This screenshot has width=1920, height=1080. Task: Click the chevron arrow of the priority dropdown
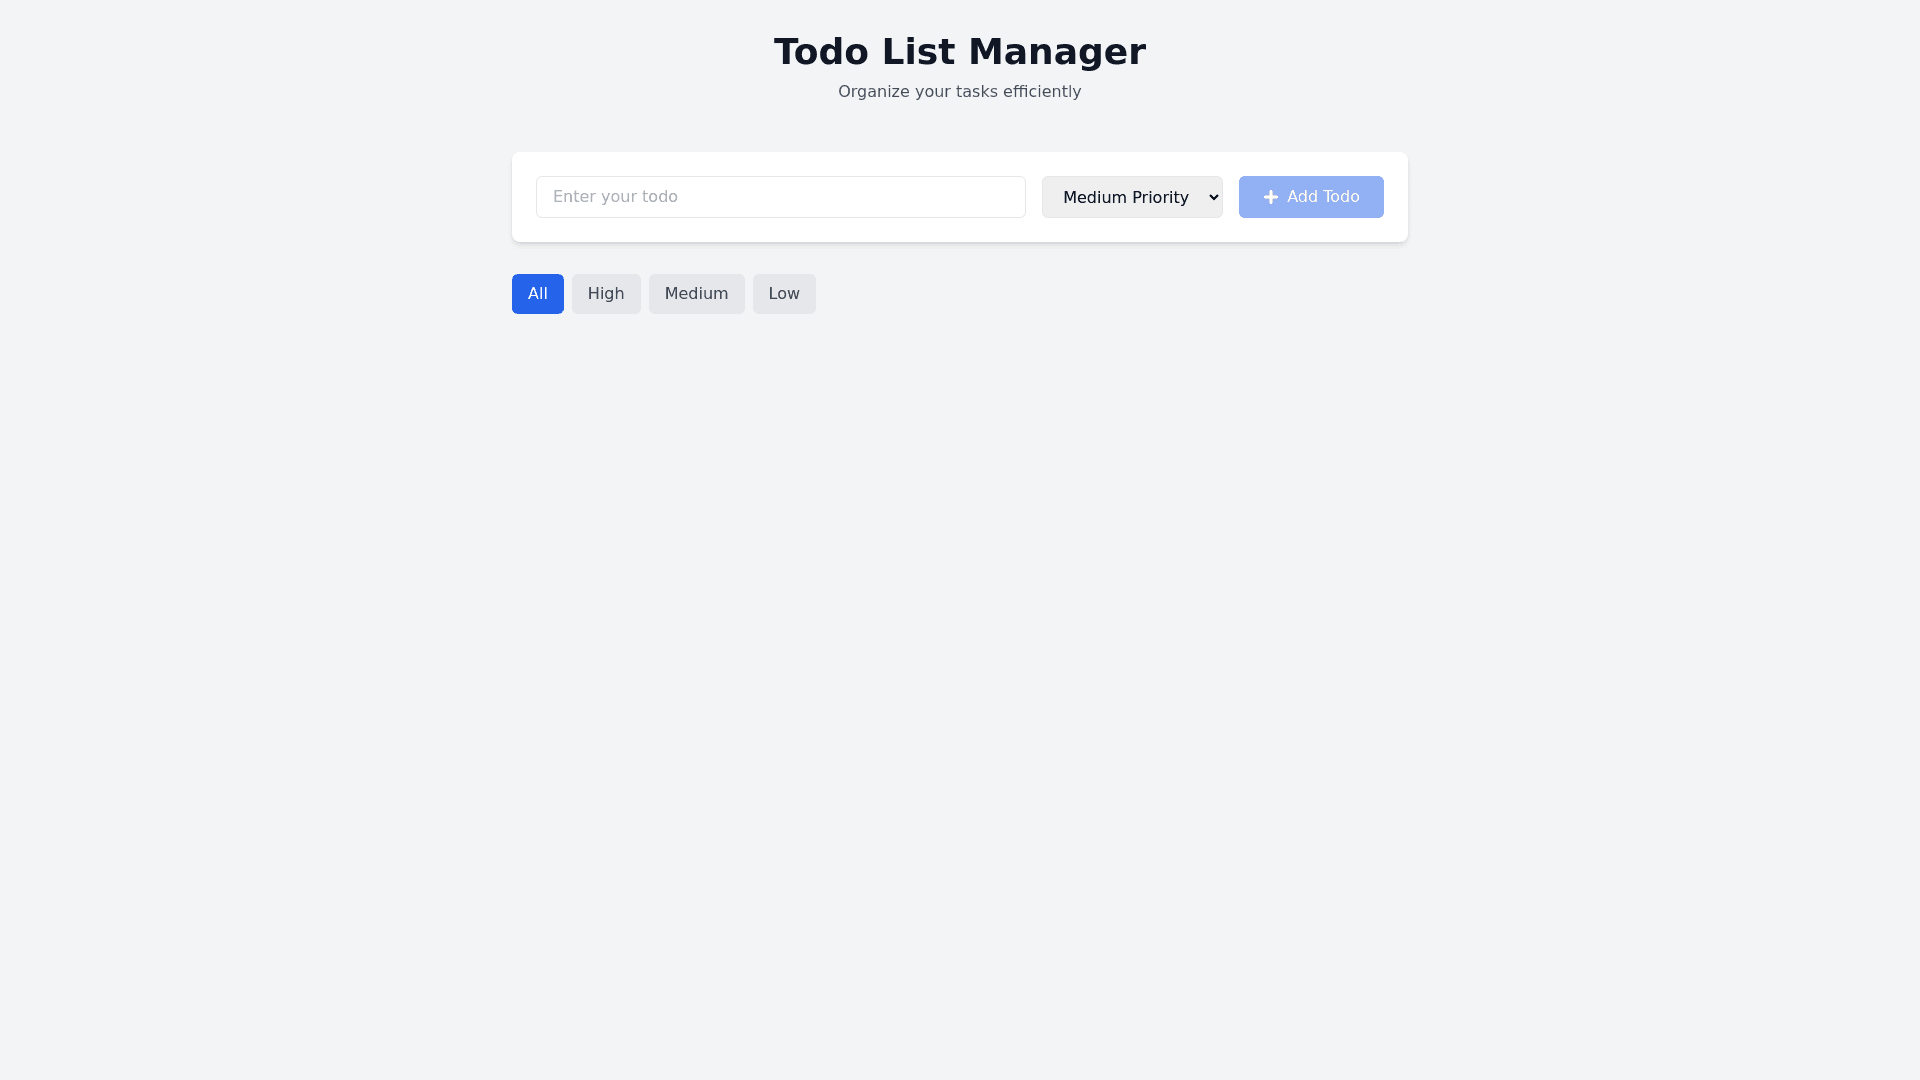pyautogui.click(x=1213, y=197)
